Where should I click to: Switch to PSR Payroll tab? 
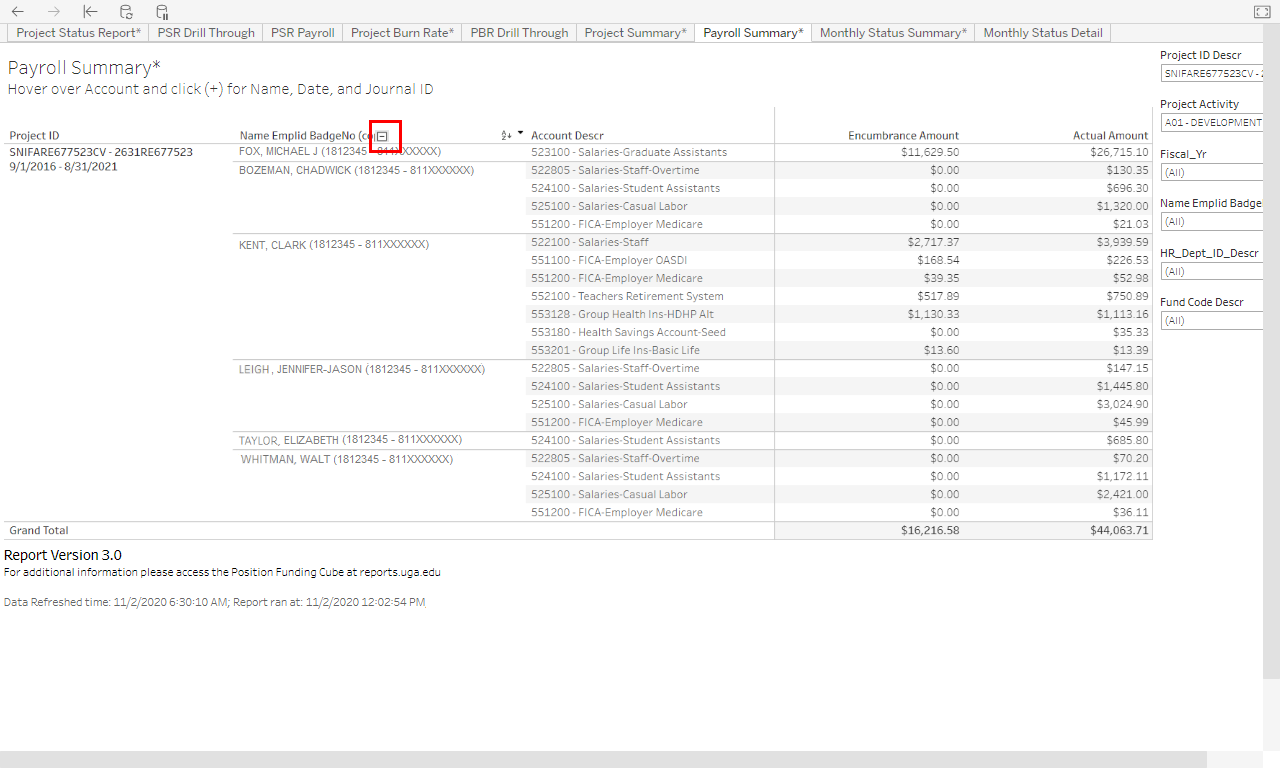coord(303,33)
